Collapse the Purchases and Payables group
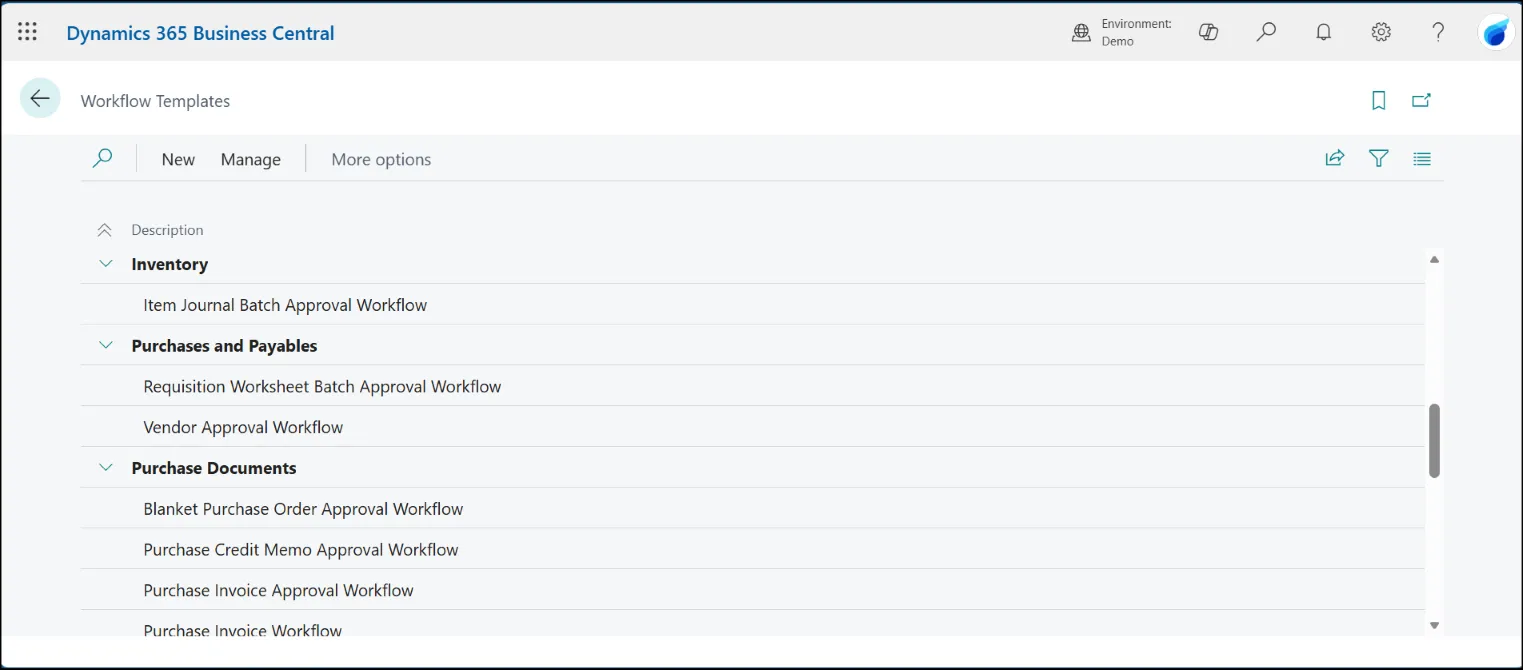 [x=106, y=345]
